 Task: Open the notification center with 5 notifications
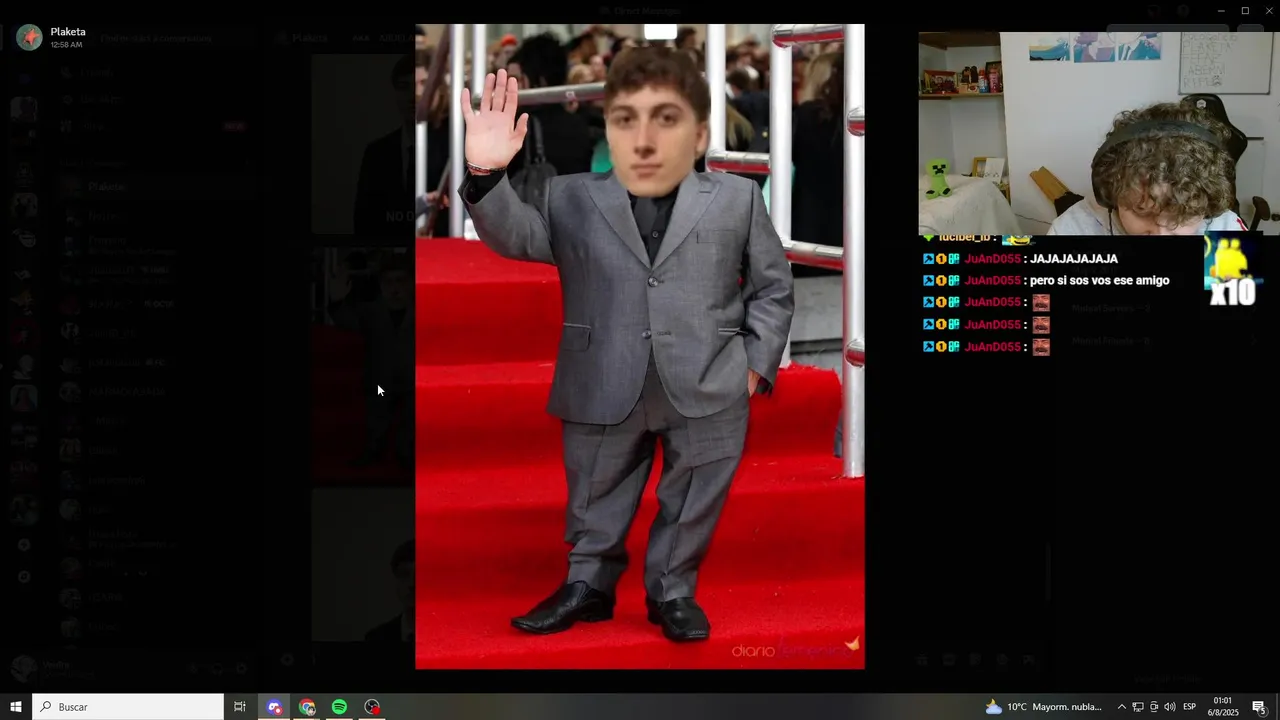point(1260,707)
